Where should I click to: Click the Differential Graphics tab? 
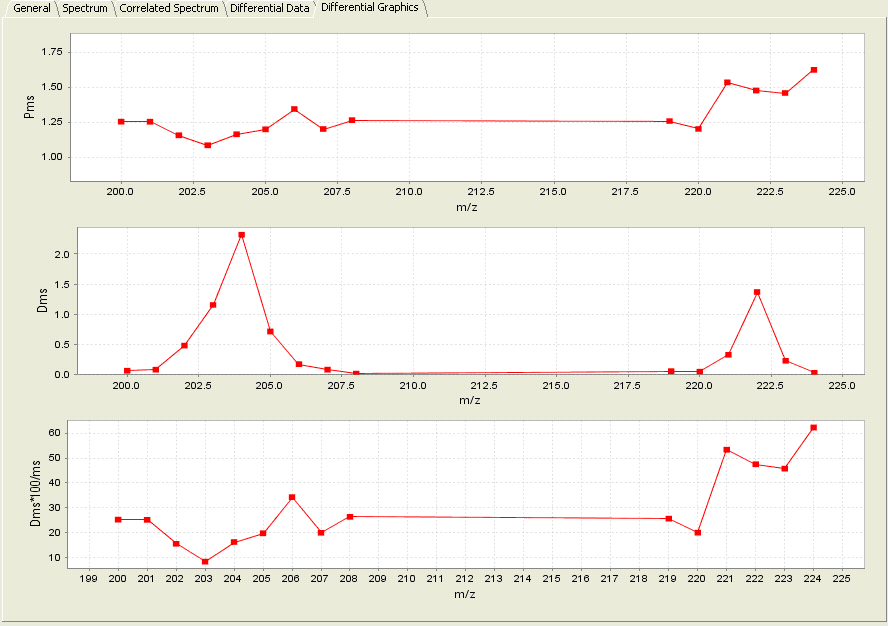(x=369, y=8)
